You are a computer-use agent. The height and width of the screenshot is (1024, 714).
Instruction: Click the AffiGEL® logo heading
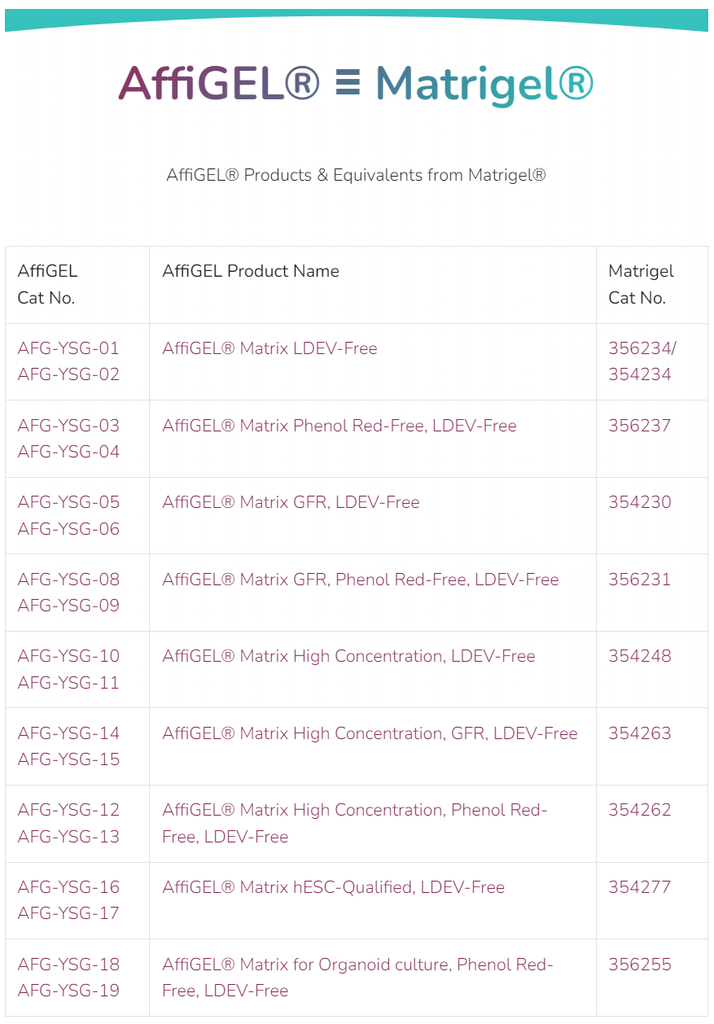219,84
